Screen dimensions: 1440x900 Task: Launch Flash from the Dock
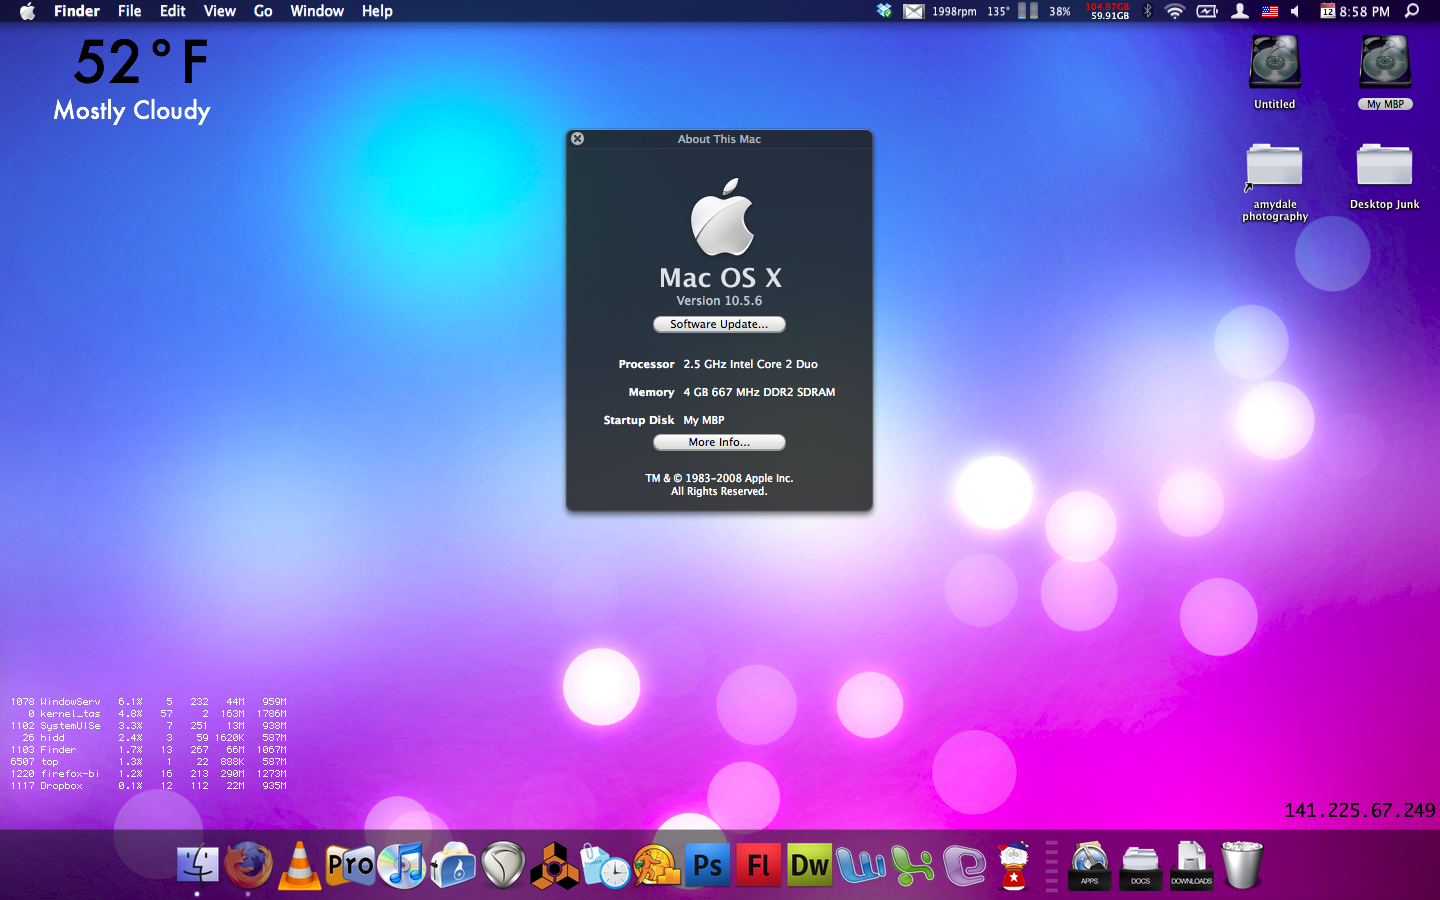point(758,865)
